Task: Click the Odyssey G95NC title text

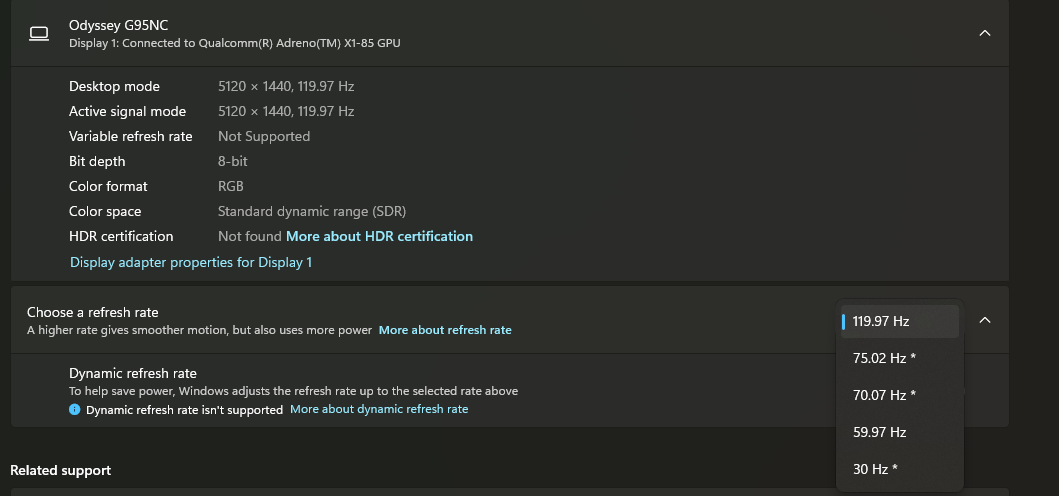Action: click(x=112, y=24)
